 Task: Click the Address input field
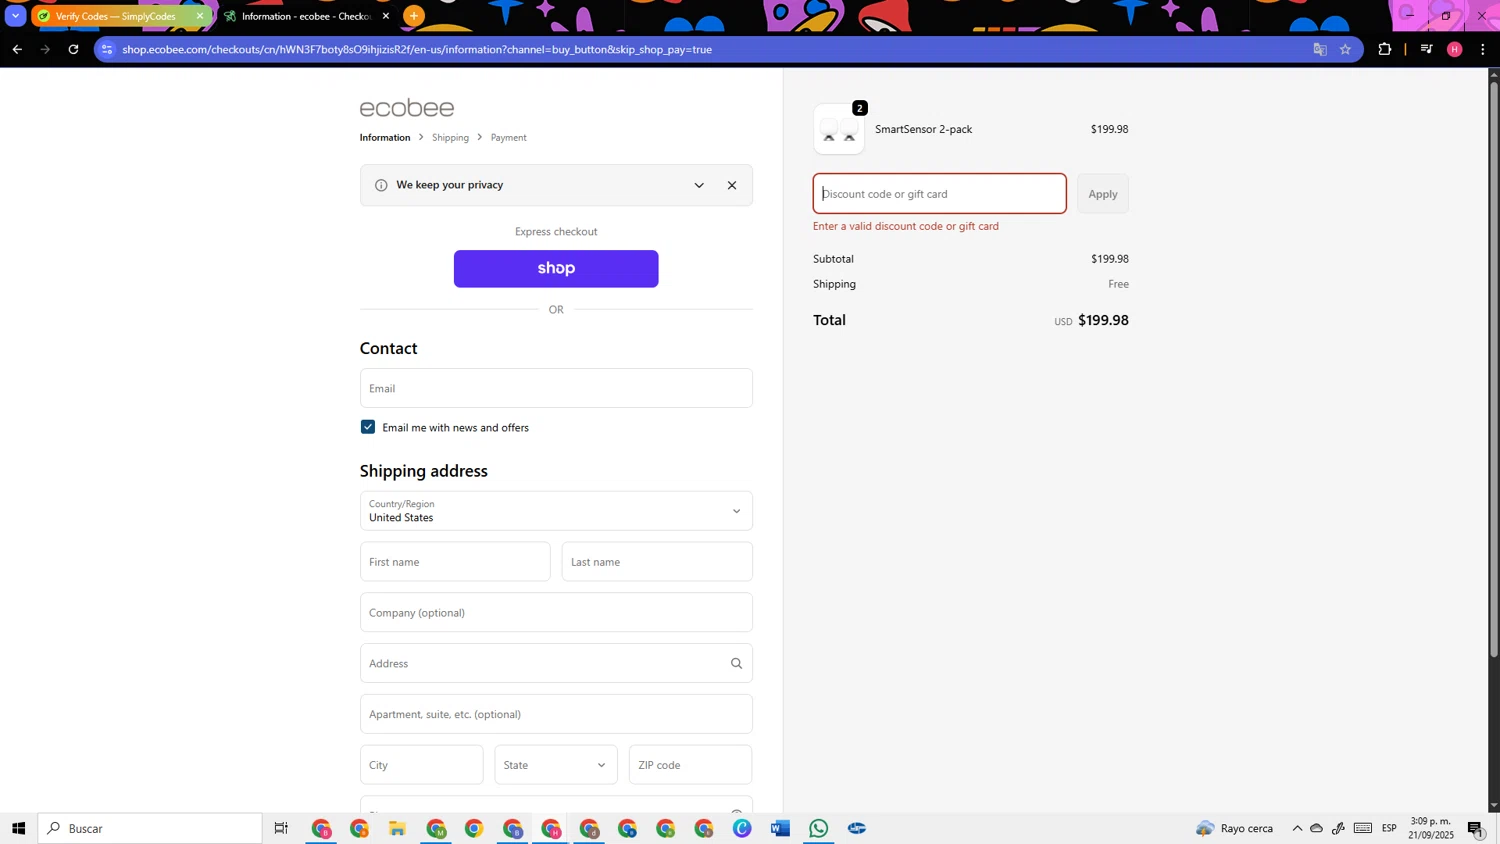[x=556, y=663]
